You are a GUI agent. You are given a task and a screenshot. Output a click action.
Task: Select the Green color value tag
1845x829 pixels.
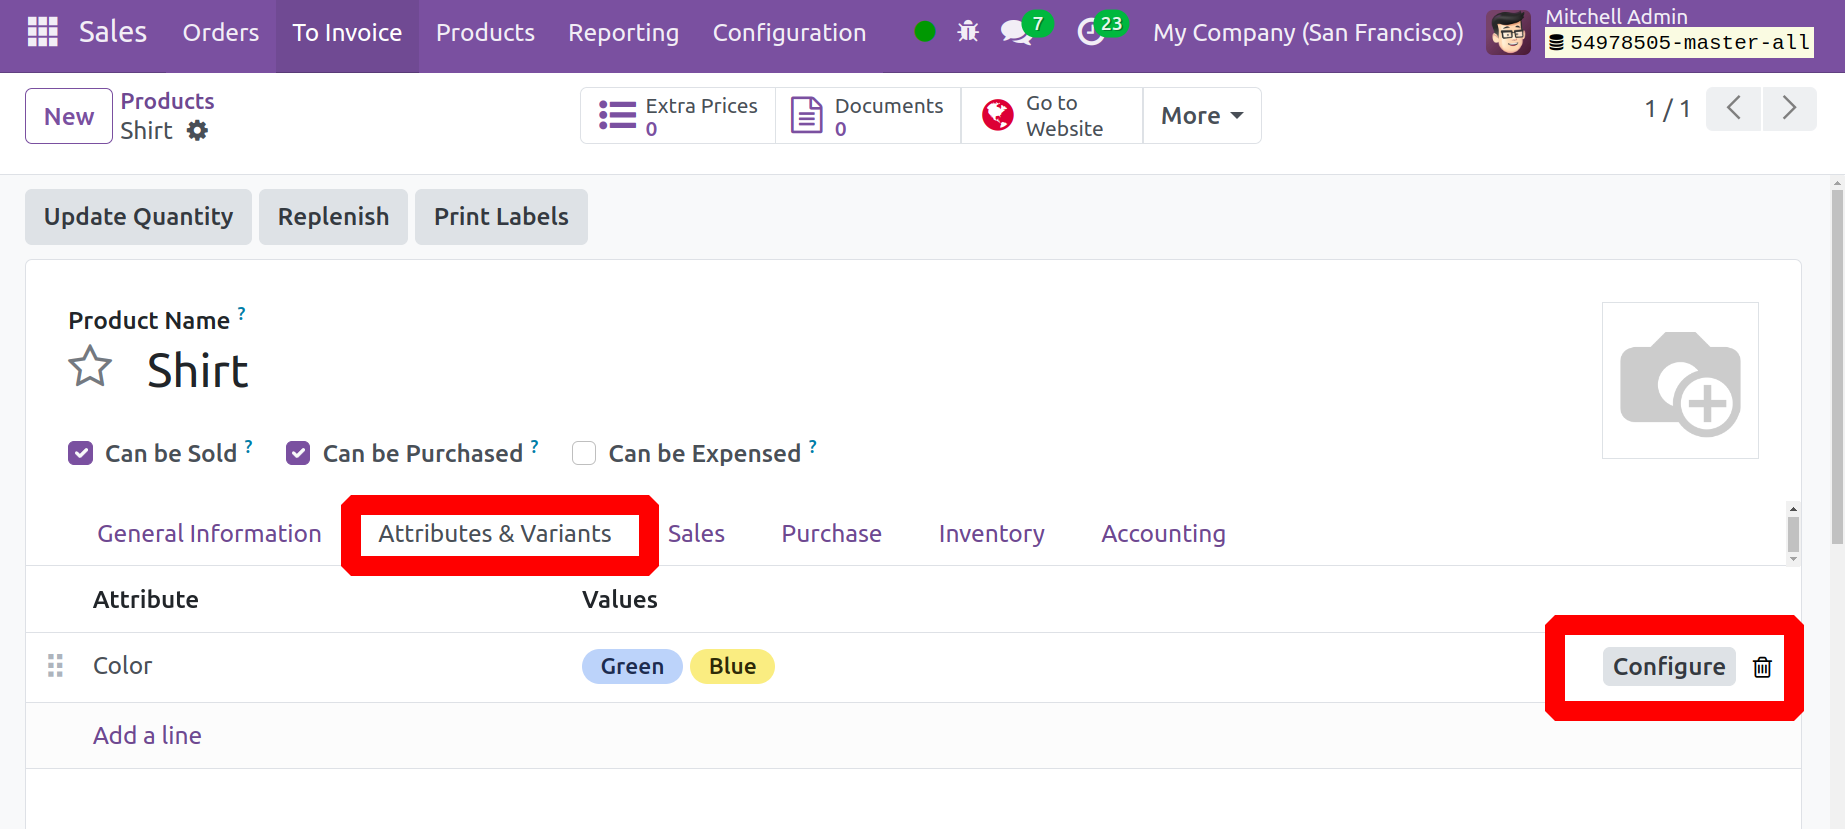631,667
